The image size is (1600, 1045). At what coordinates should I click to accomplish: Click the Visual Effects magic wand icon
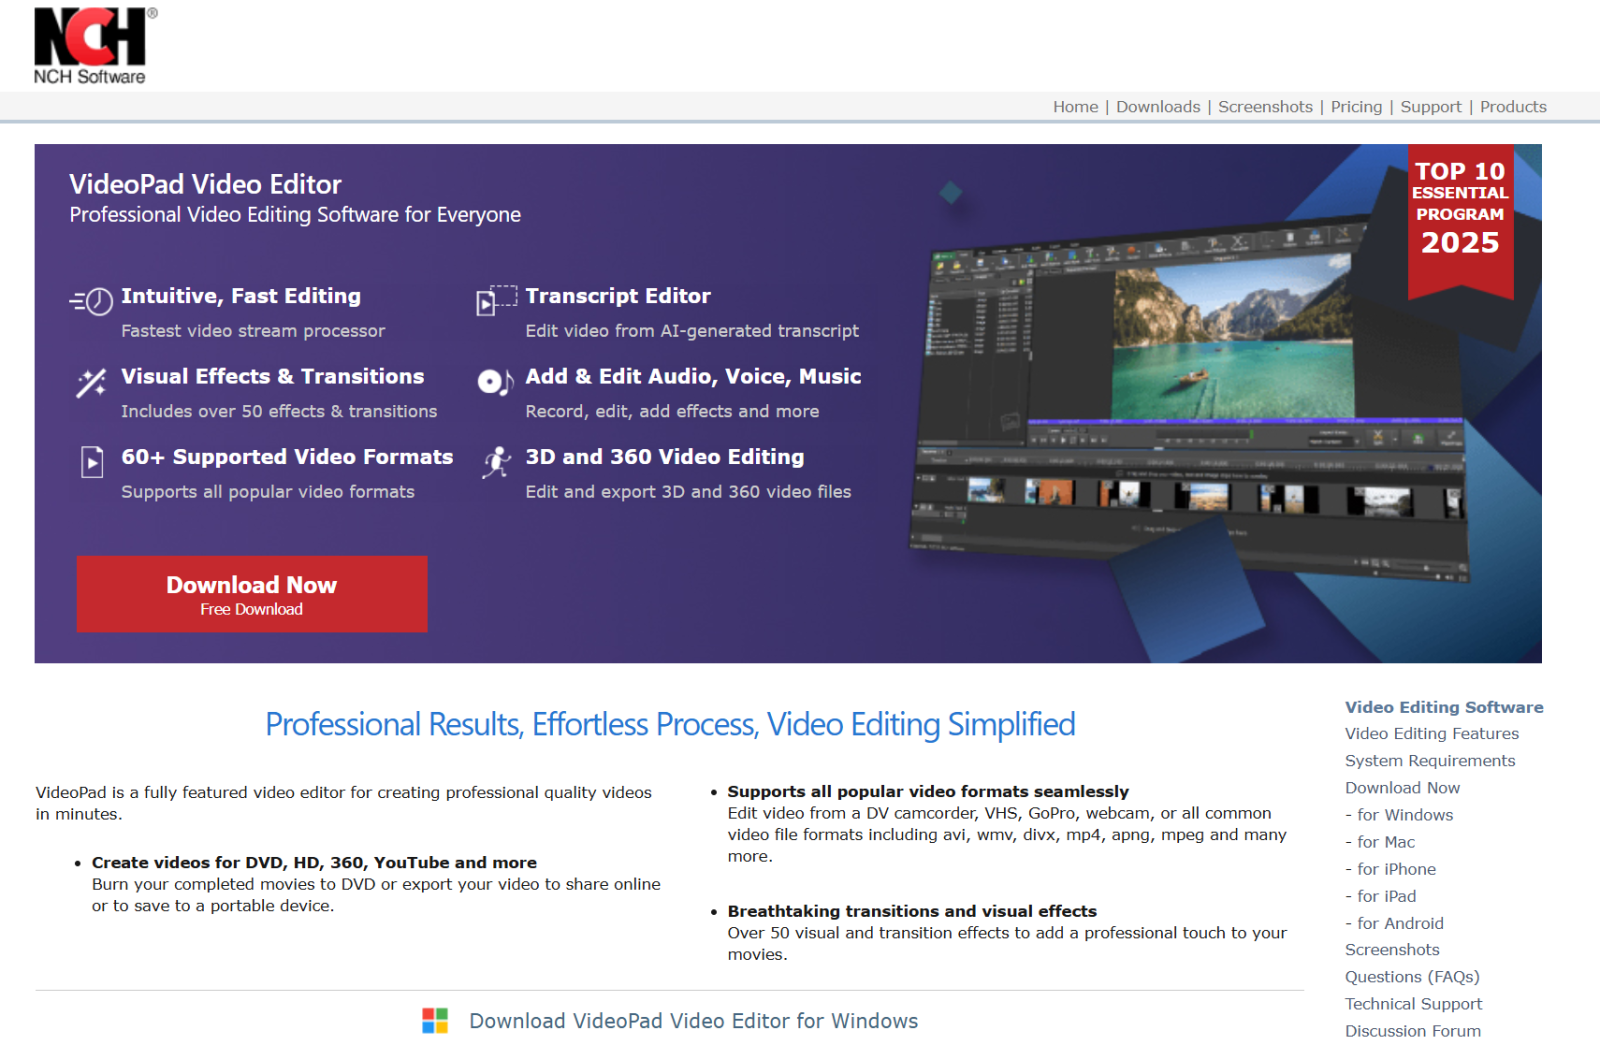click(x=92, y=382)
